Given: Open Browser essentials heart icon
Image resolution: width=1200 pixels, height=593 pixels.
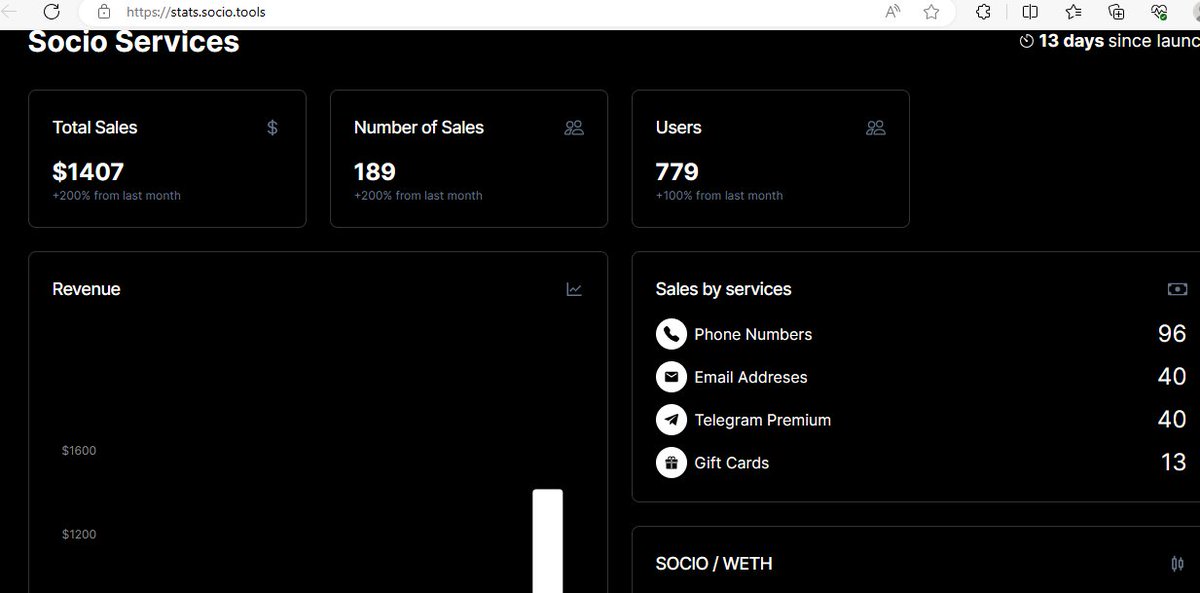Looking at the screenshot, I should 1160,12.
